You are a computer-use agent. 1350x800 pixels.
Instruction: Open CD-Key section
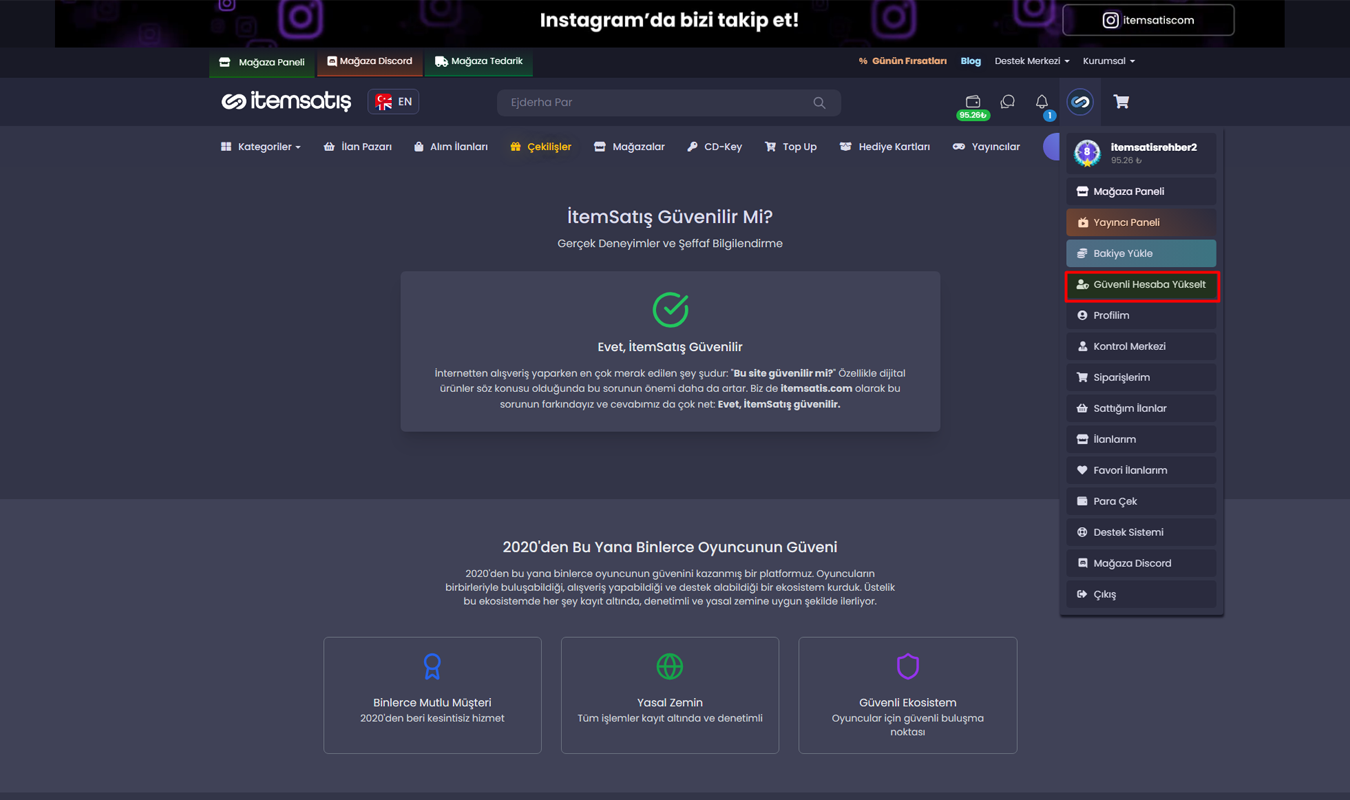715,147
